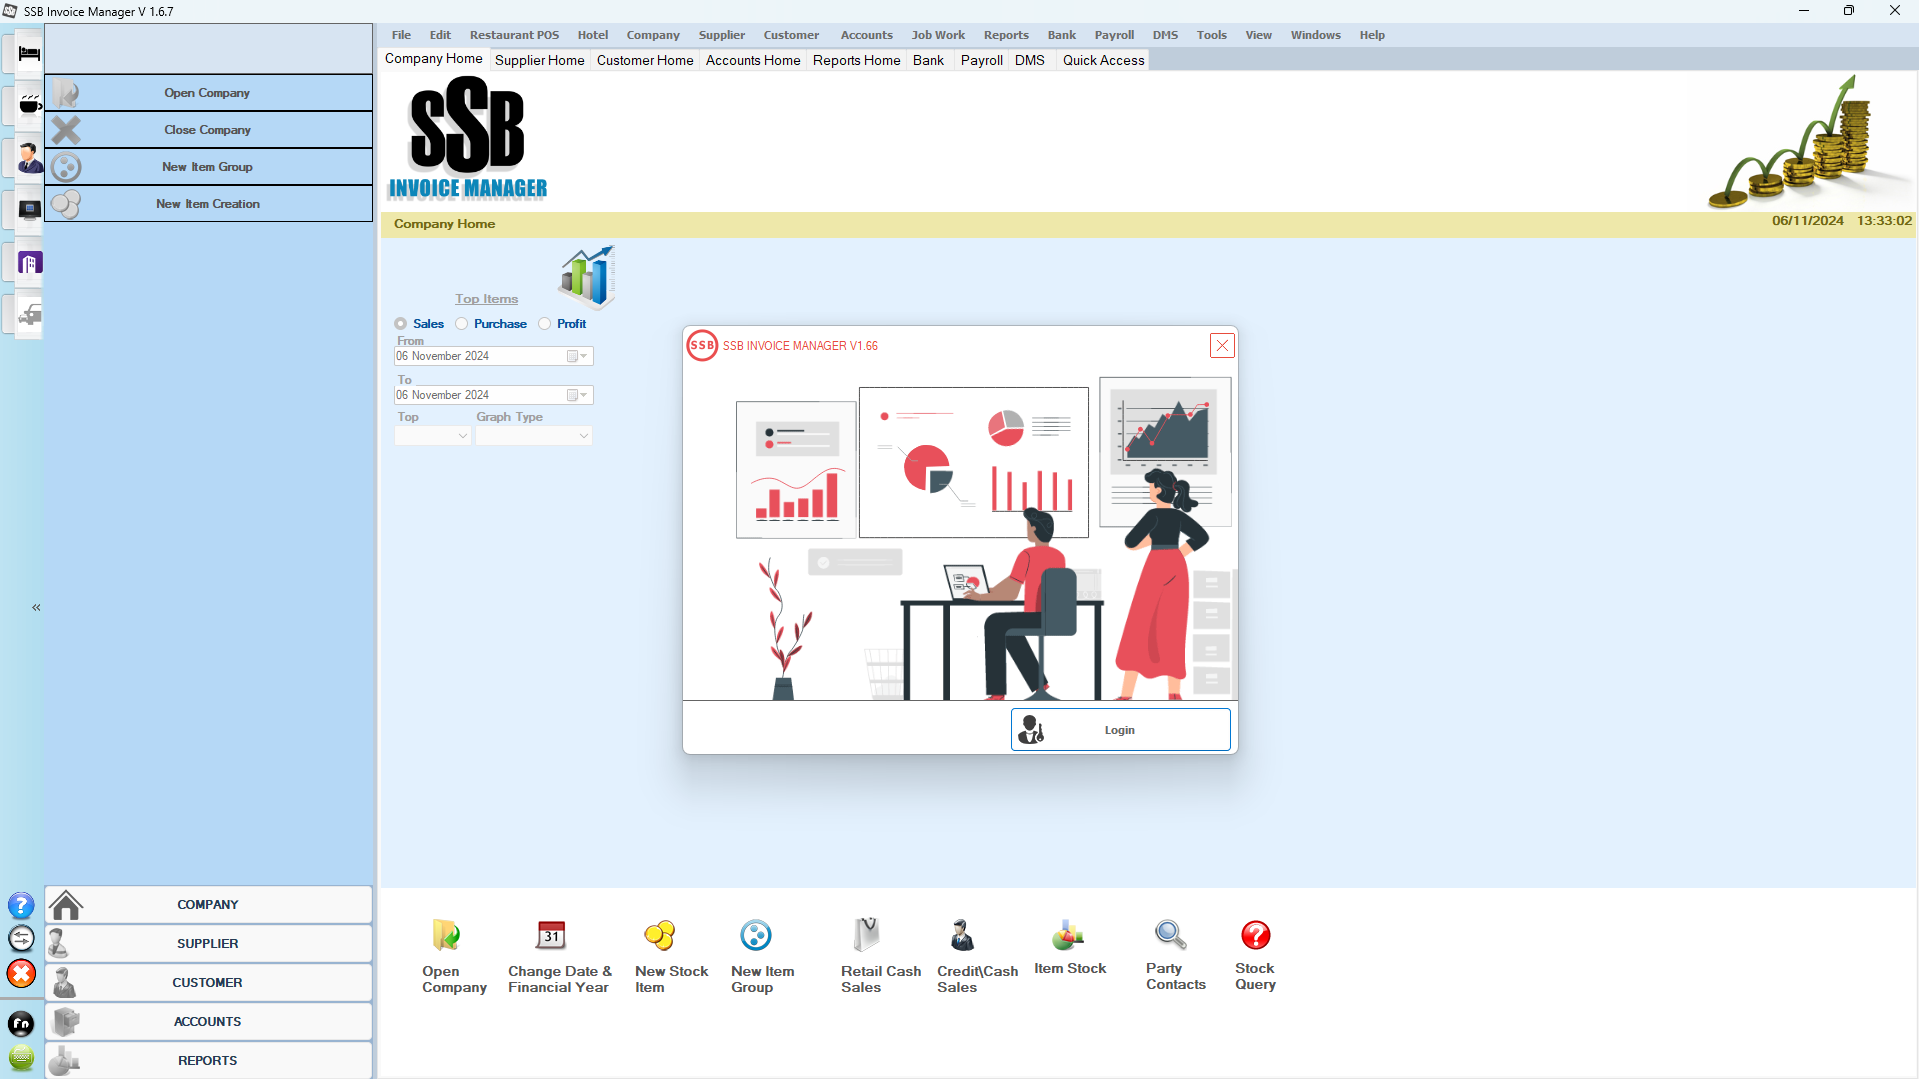Click the Login button
The height and width of the screenshot is (1079, 1919).
coord(1120,730)
